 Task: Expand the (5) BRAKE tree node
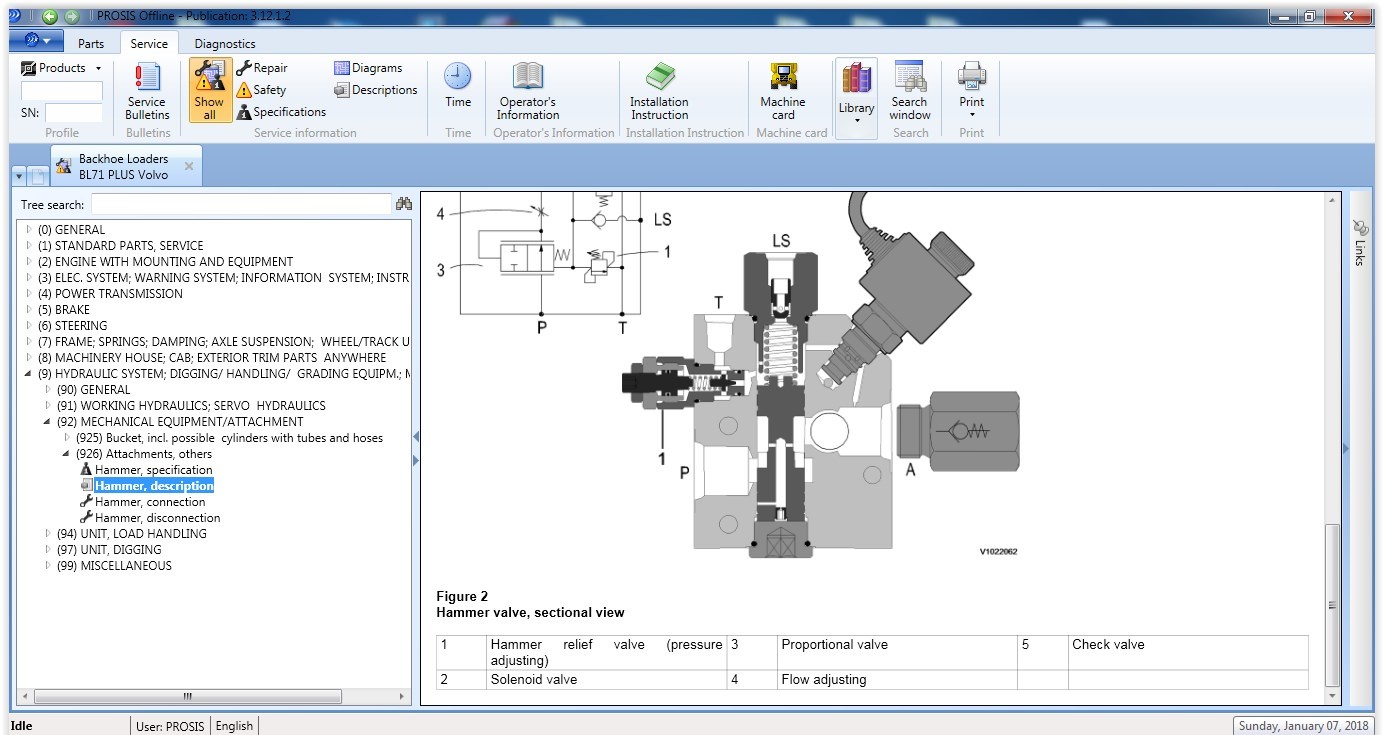[x=29, y=310]
